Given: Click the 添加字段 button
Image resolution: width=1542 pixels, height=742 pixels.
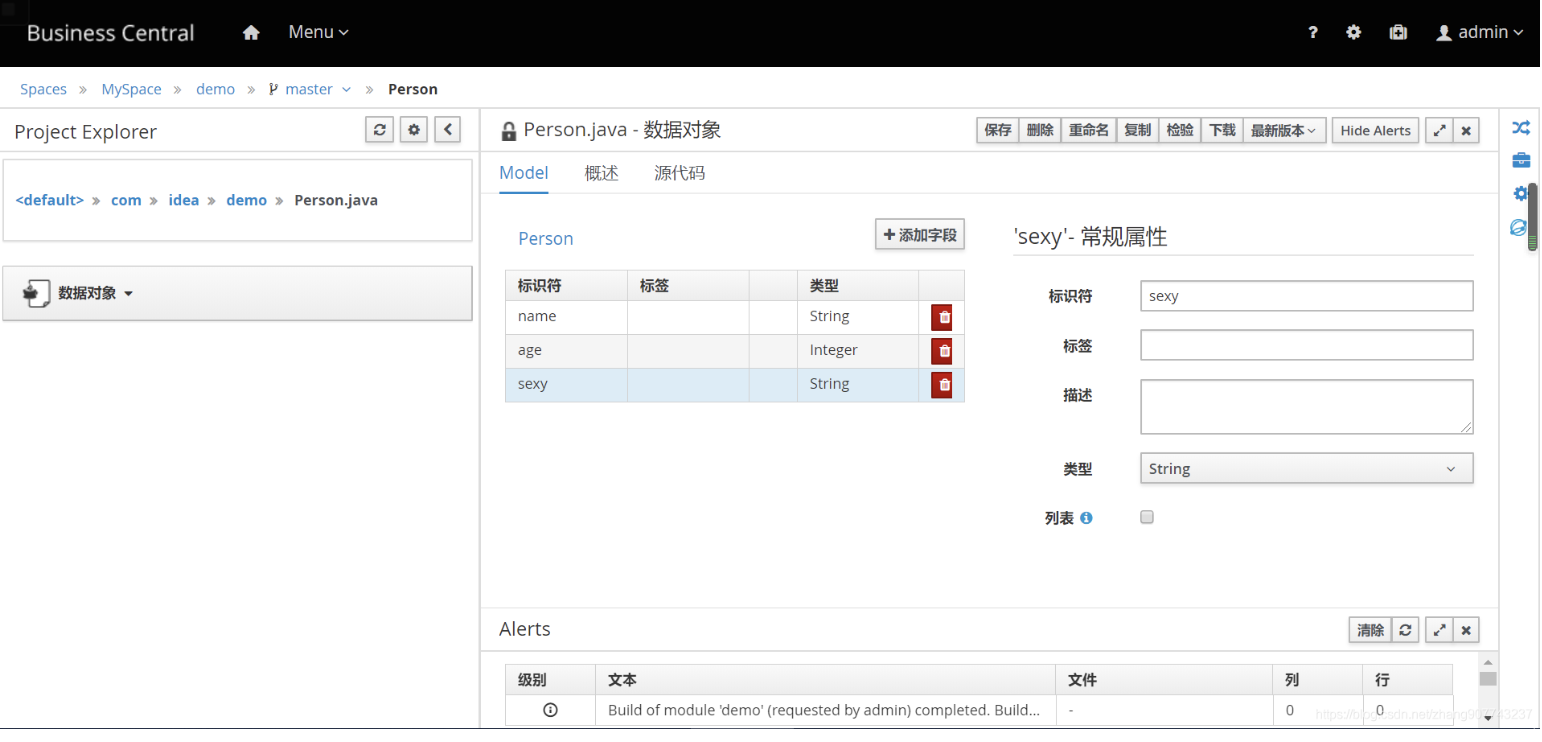Looking at the screenshot, I should coord(920,235).
